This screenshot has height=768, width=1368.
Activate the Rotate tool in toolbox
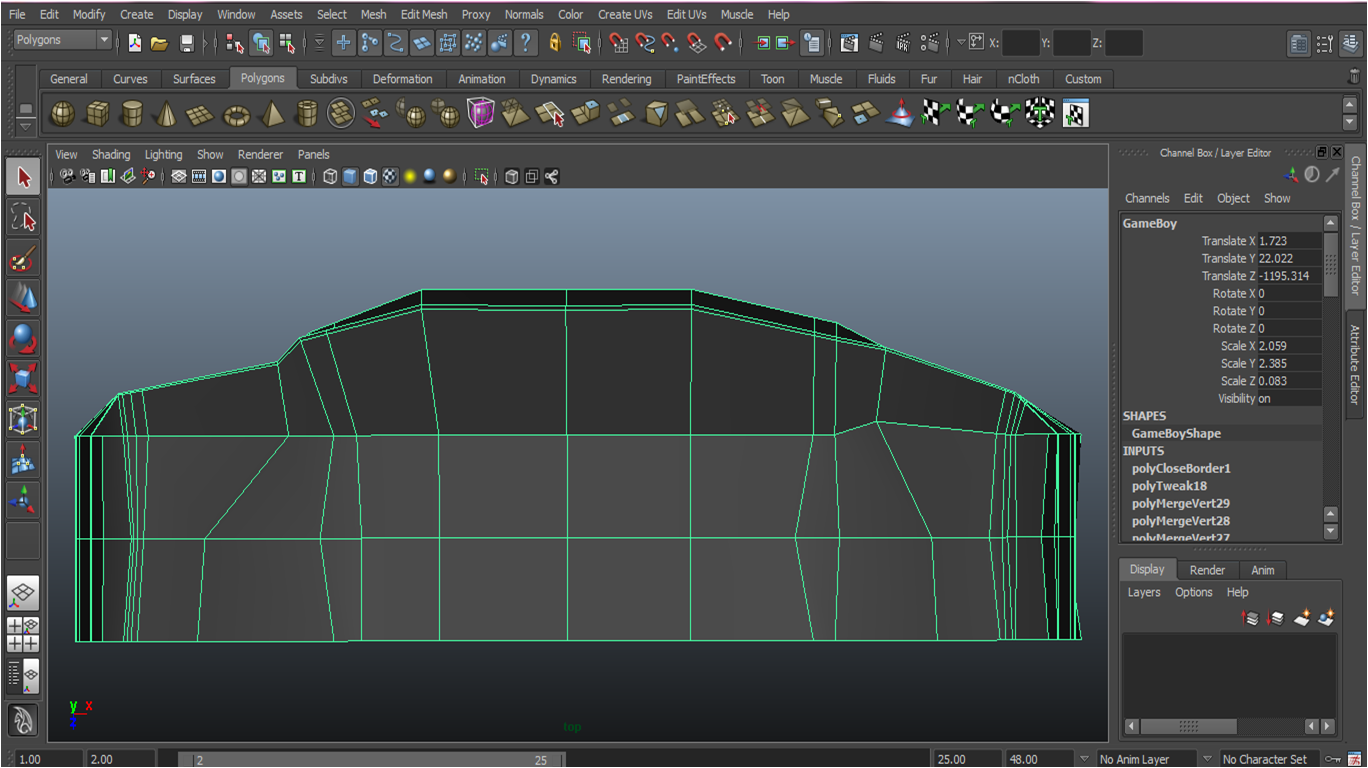[x=23, y=339]
